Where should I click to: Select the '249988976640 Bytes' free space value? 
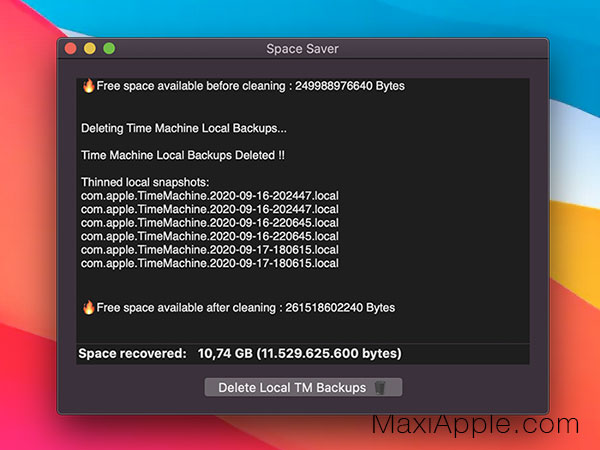click(350, 86)
